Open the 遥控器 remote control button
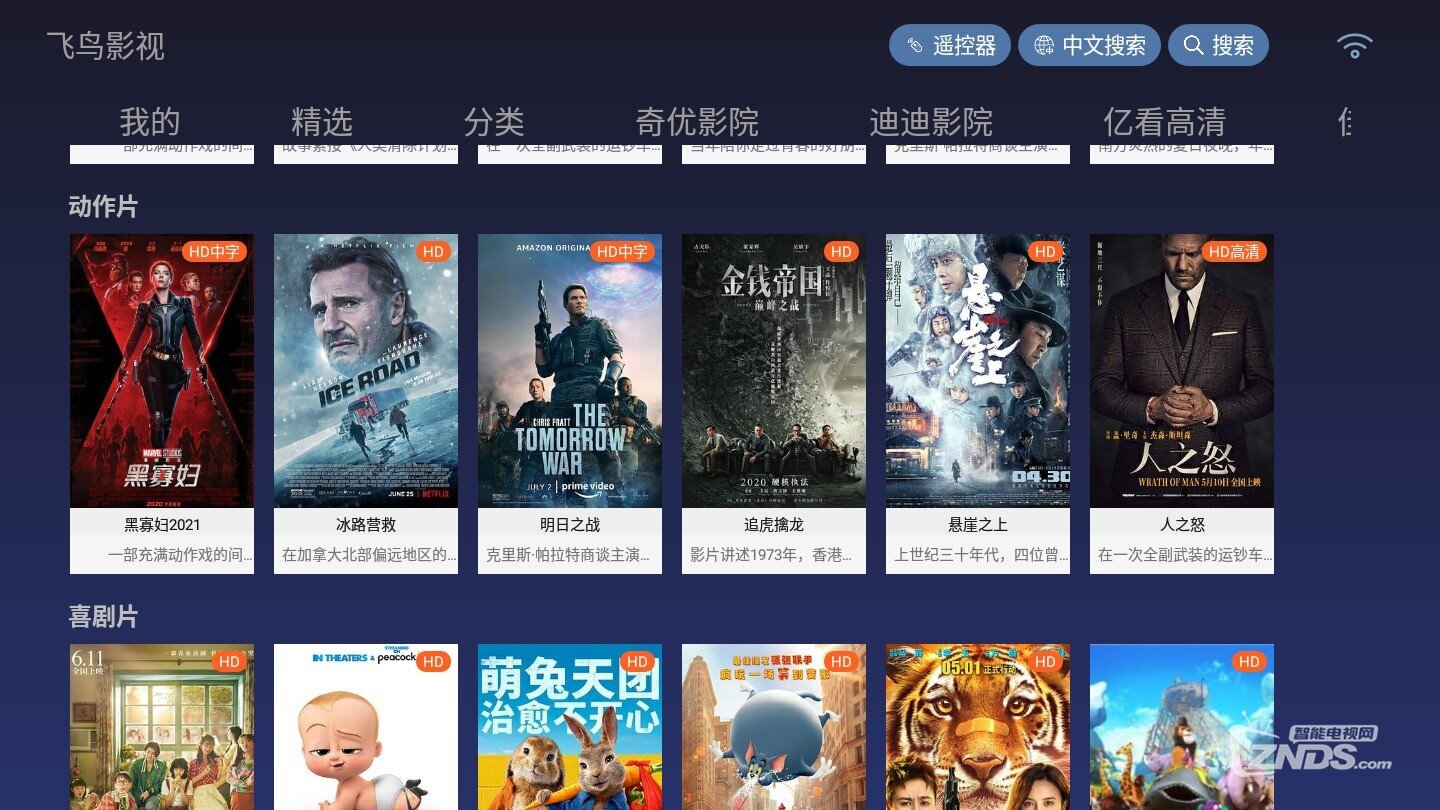 [949, 46]
